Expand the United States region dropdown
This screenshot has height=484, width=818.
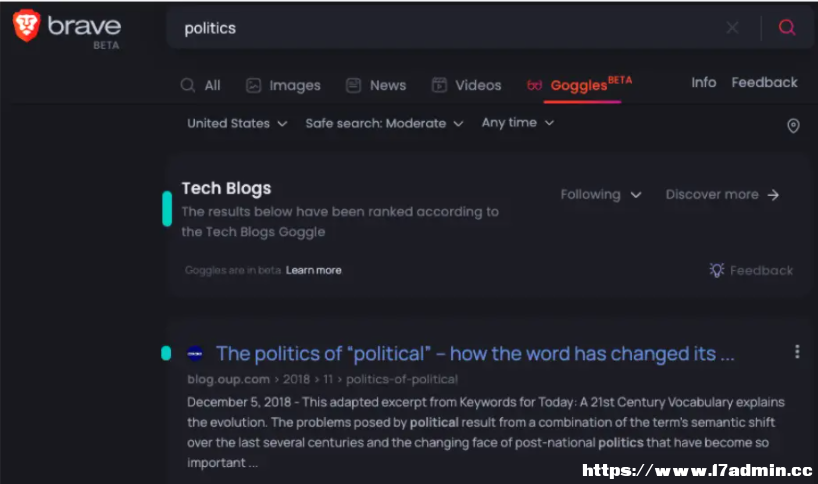click(237, 124)
